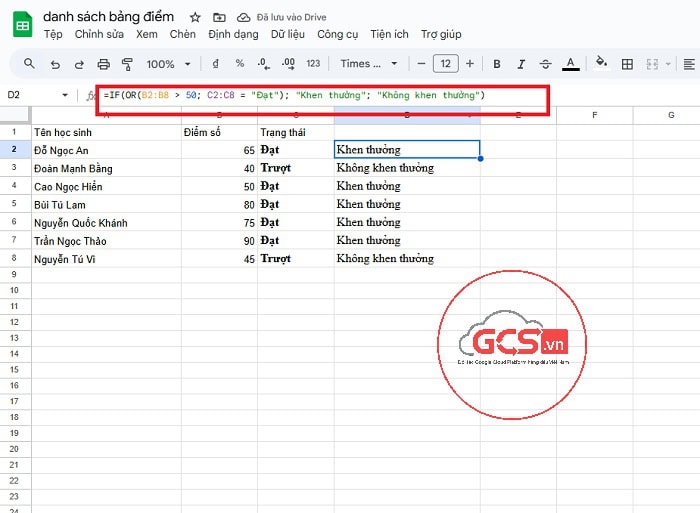
Task: Open the fill color picker
Action: pyautogui.click(x=601, y=64)
